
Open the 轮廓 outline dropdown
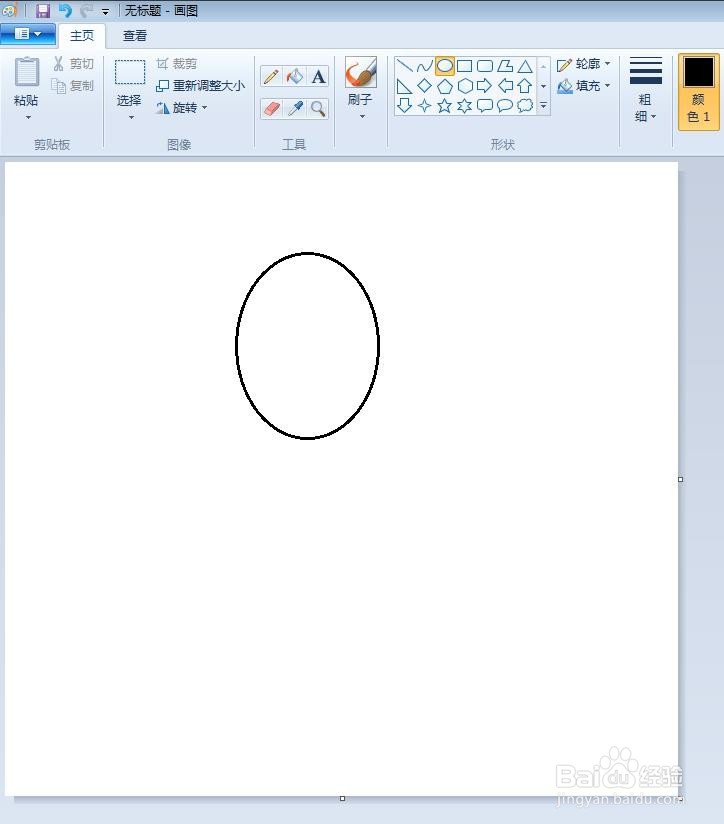(x=584, y=64)
